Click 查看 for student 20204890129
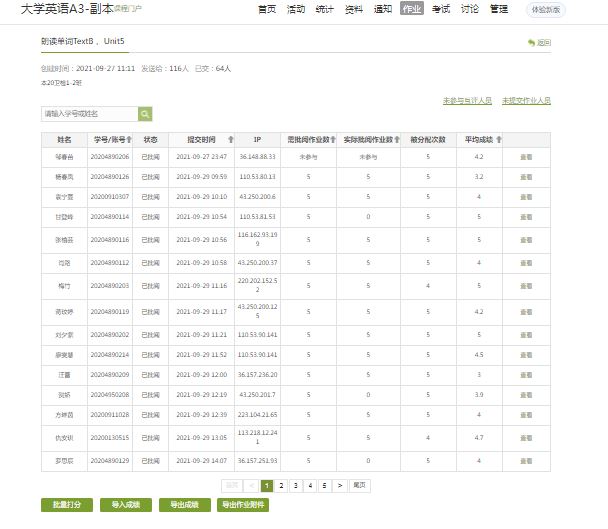608x529 pixels. point(526,461)
